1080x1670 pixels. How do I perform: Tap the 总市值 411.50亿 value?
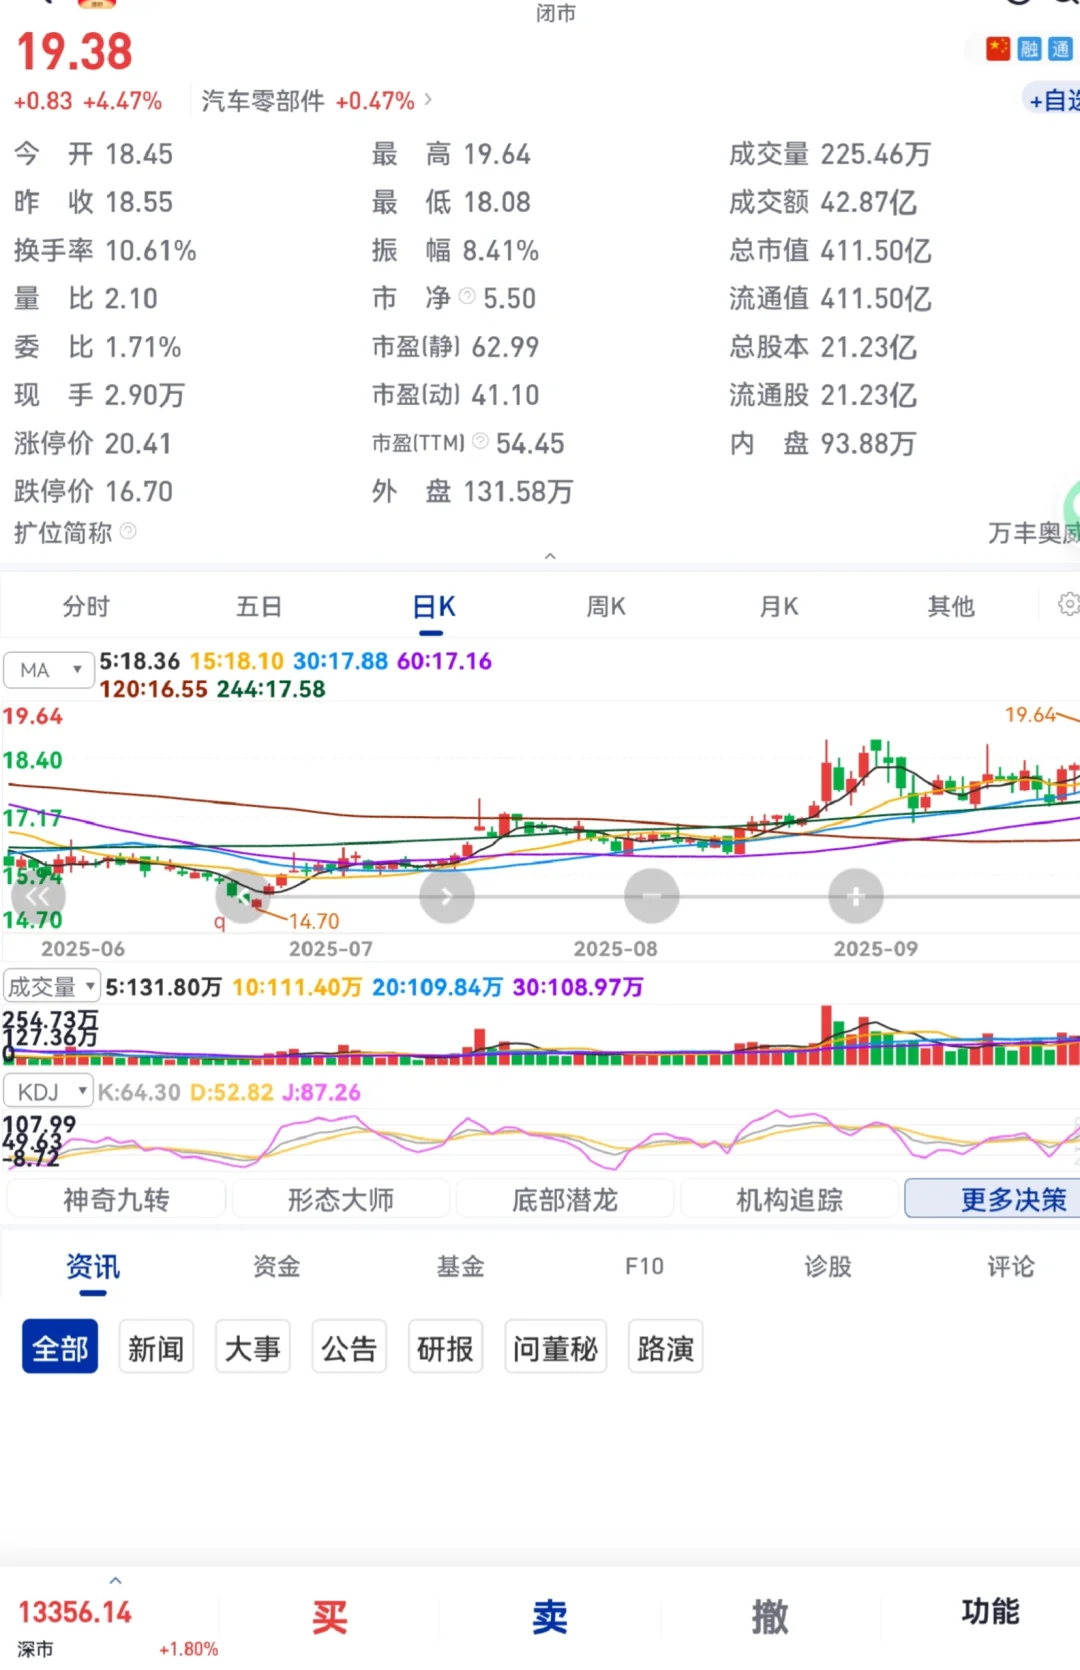[876, 249]
